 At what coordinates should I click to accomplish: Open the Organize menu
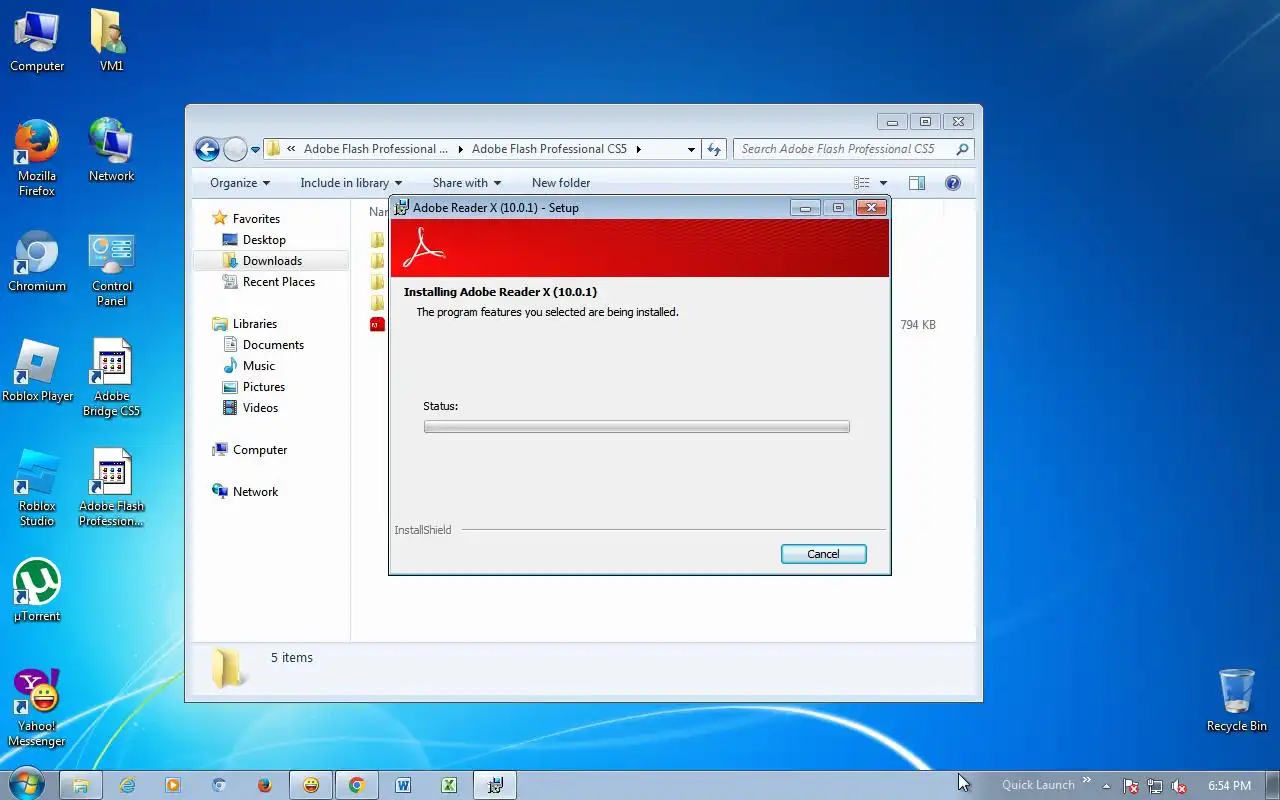pos(240,183)
